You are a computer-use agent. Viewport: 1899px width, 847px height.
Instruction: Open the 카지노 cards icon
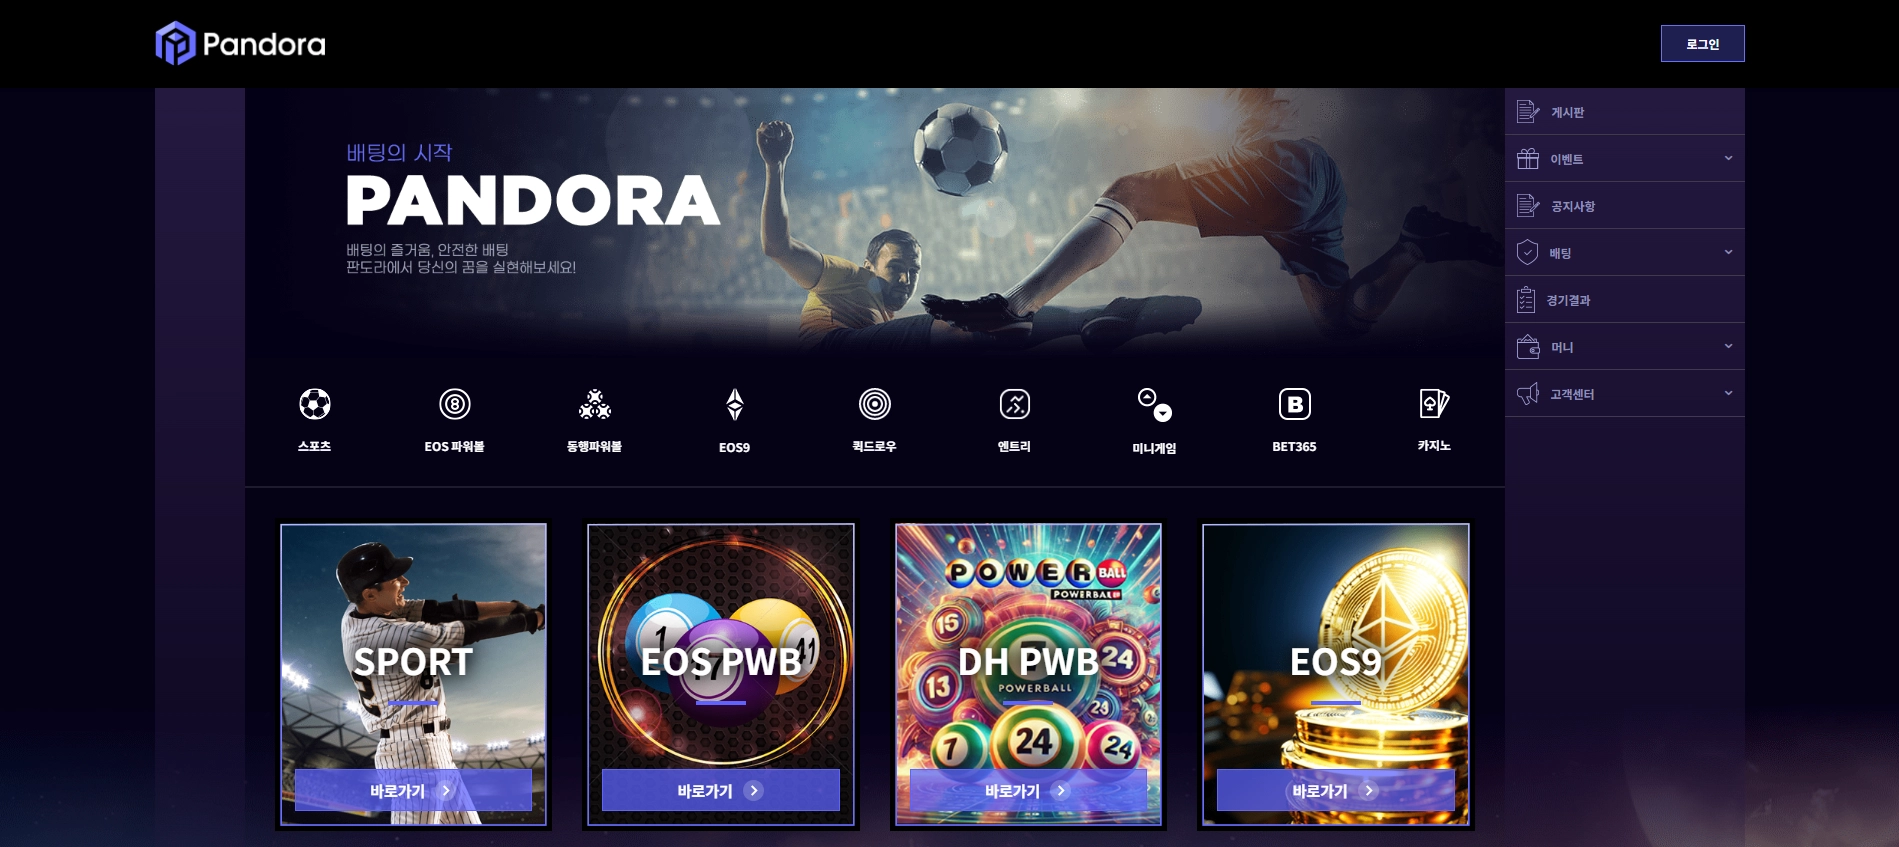click(1435, 404)
